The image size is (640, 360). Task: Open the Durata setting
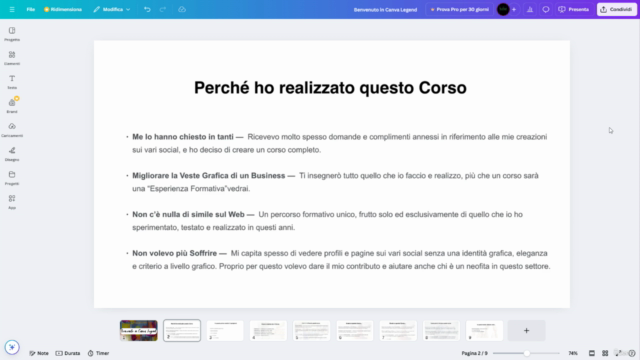coord(68,353)
